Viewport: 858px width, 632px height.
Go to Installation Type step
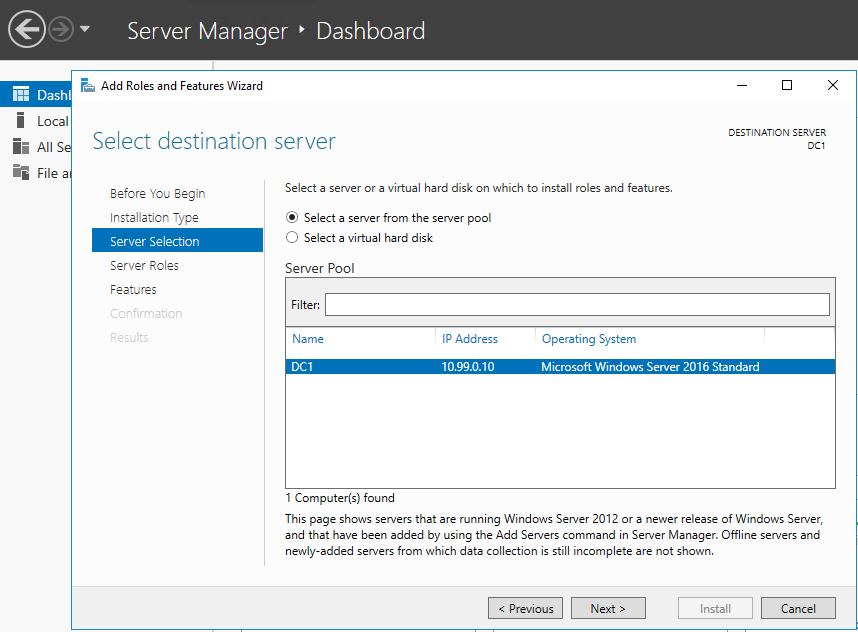[154, 218]
